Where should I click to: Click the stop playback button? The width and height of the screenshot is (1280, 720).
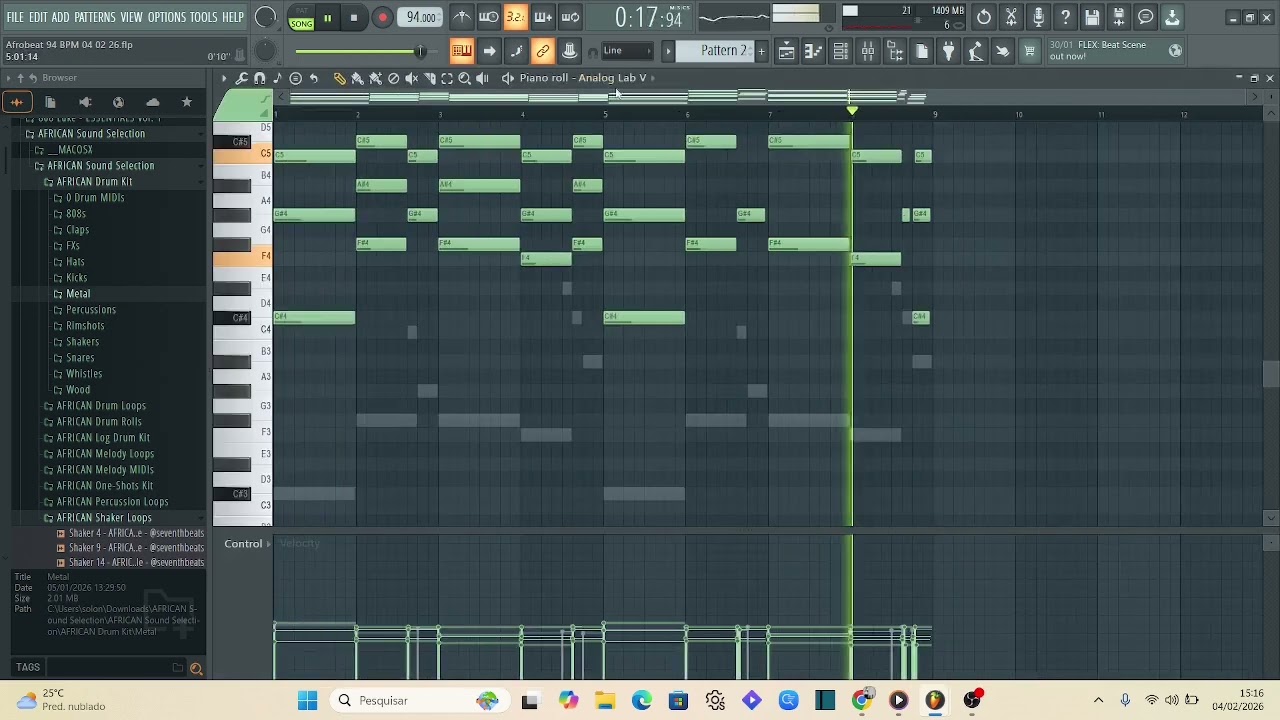point(354,17)
